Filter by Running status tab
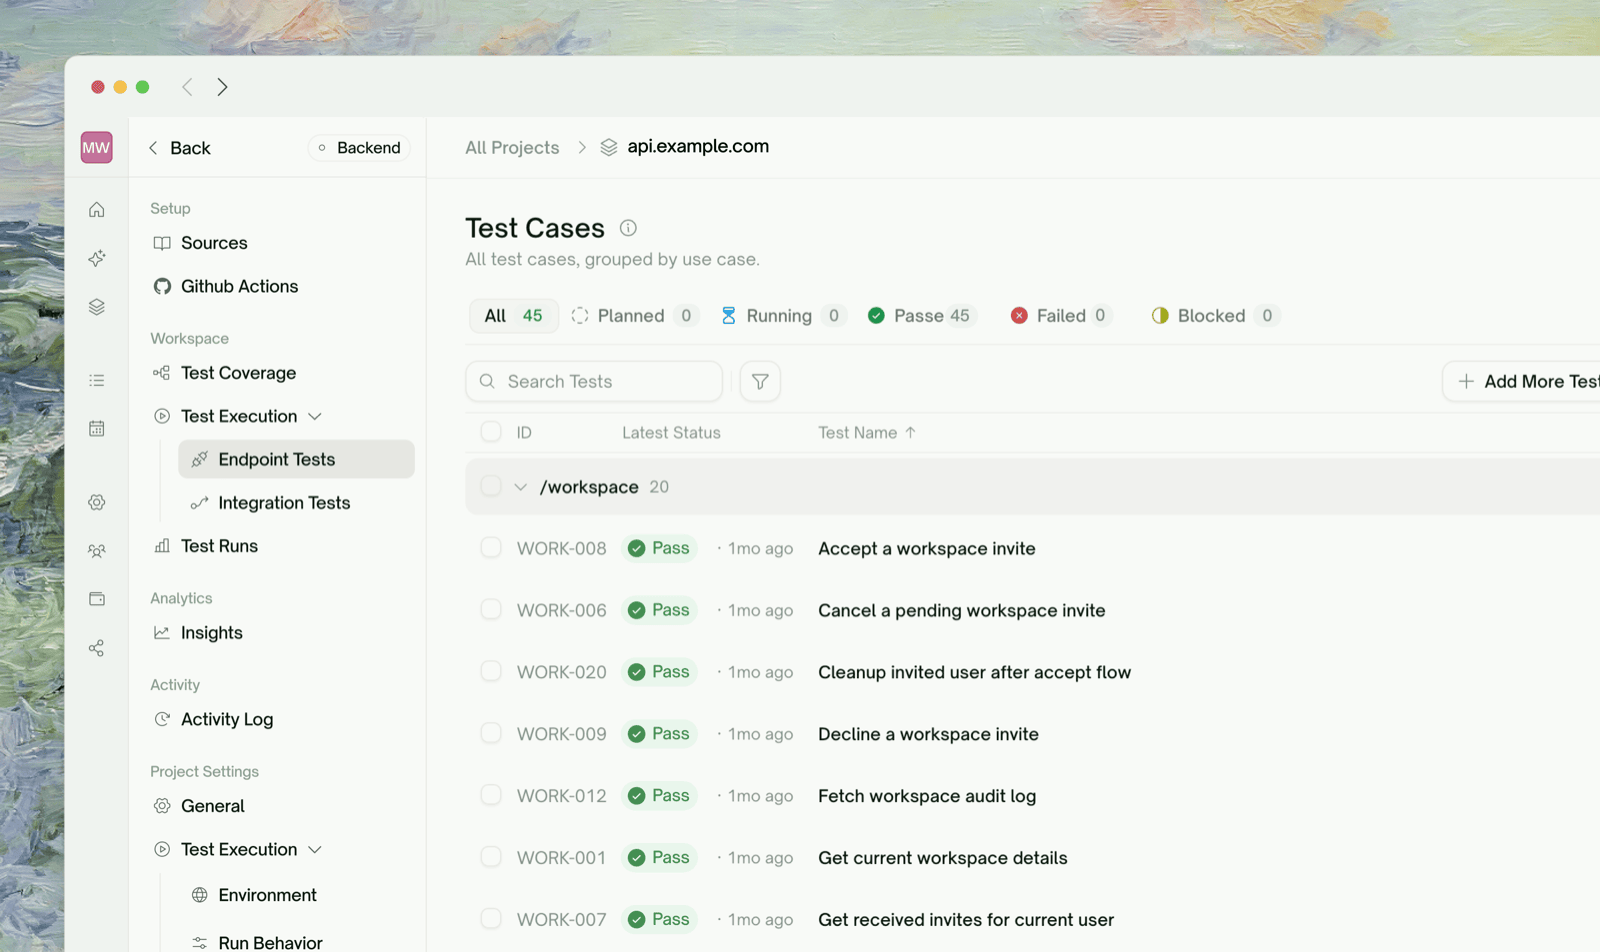This screenshot has width=1600, height=952. (x=783, y=316)
